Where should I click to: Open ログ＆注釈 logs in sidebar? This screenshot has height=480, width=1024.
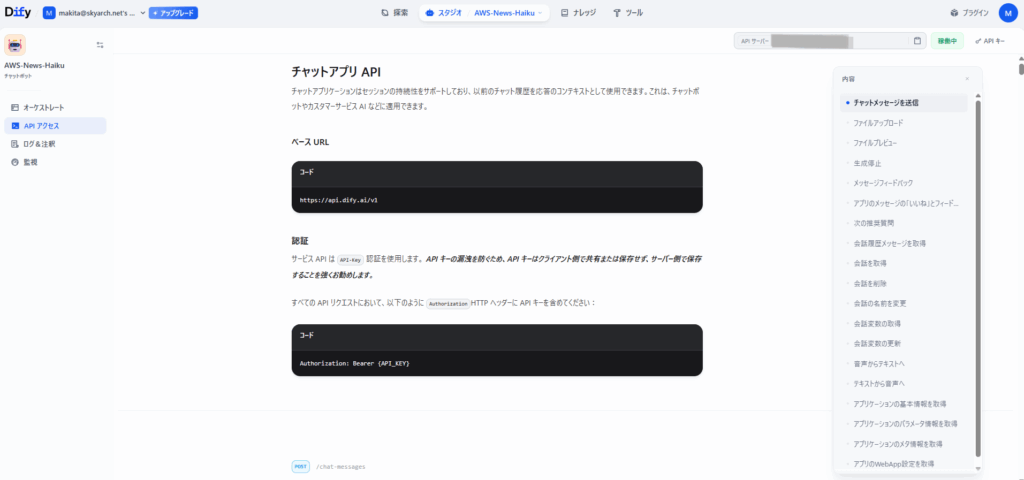[x=40, y=144]
